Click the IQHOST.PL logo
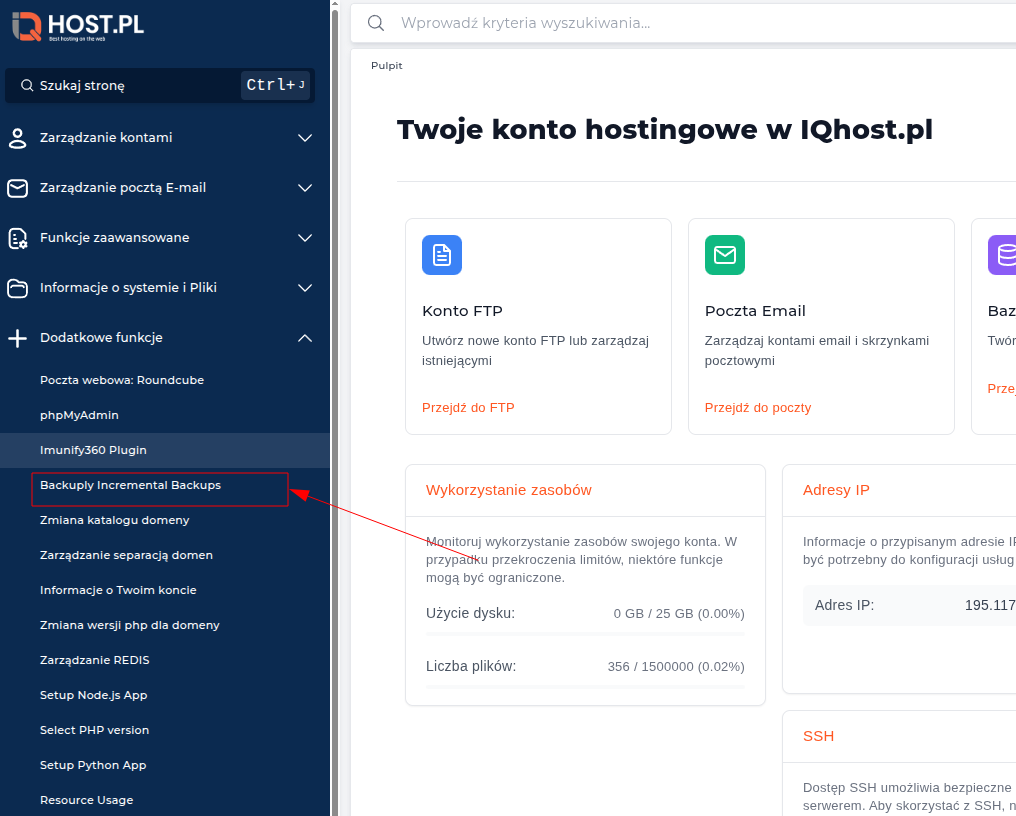The width and height of the screenshot is (1016, 816). click(78, 26)
